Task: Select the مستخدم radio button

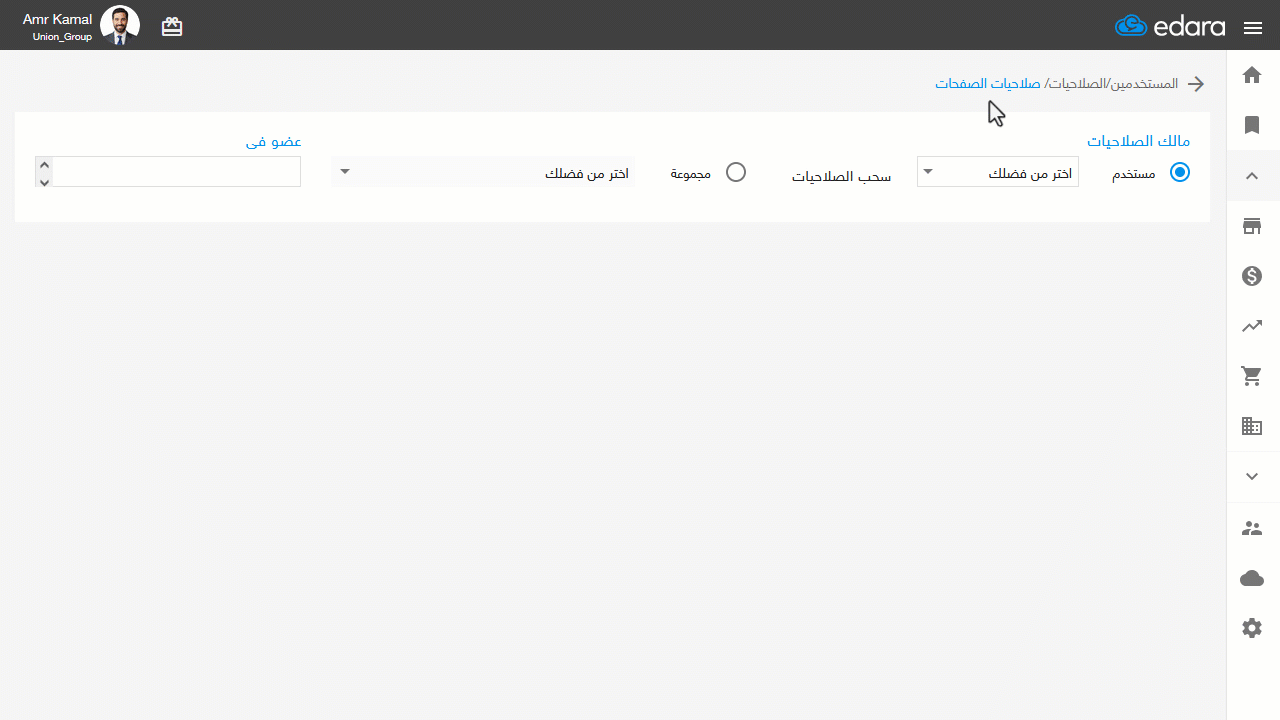Action: [x=1180, y=172]
